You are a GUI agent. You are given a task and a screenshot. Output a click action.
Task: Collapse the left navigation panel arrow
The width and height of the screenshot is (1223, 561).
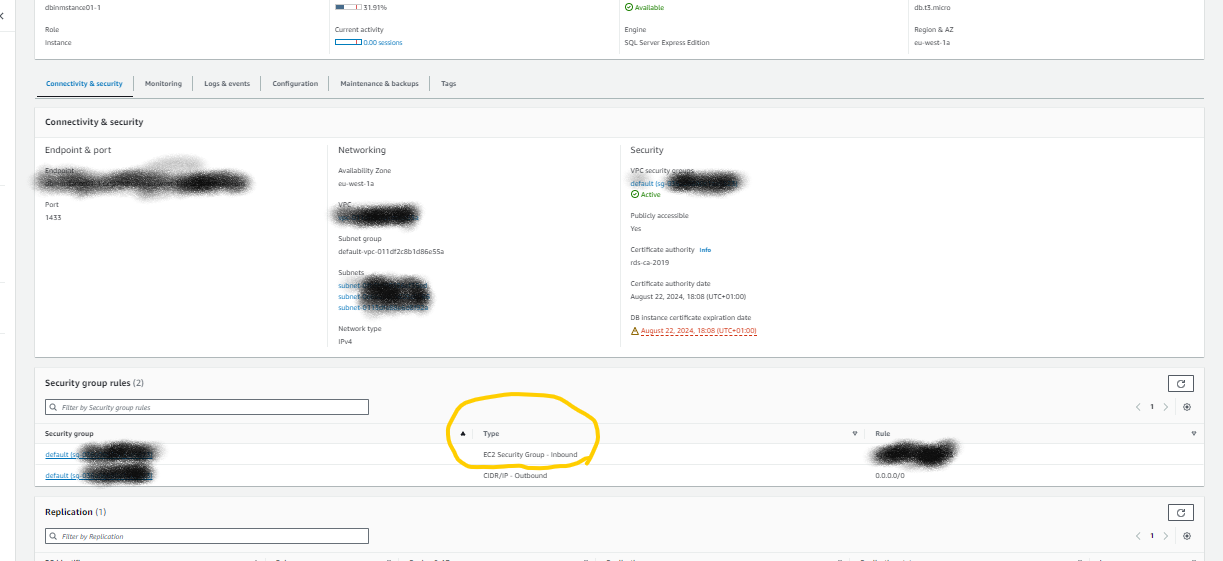[3, 16]
